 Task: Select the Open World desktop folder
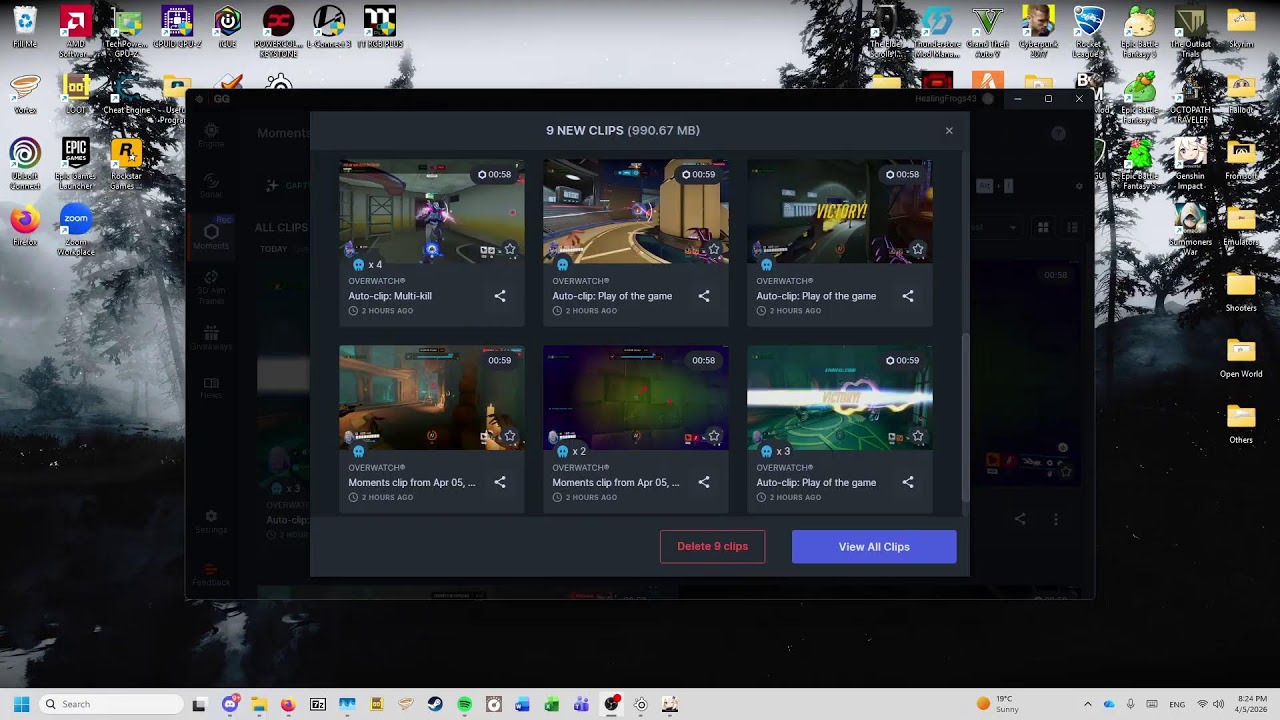pos(1241,358)
